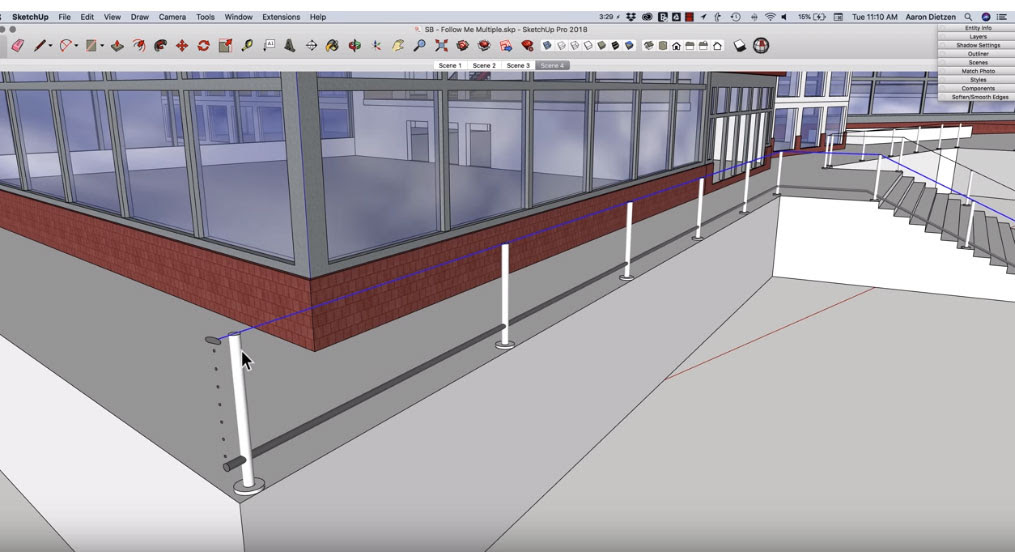The height and width of the screenshot is (552, 1015).
Task: Open the Window menu
Action: [x=238, y=17]
